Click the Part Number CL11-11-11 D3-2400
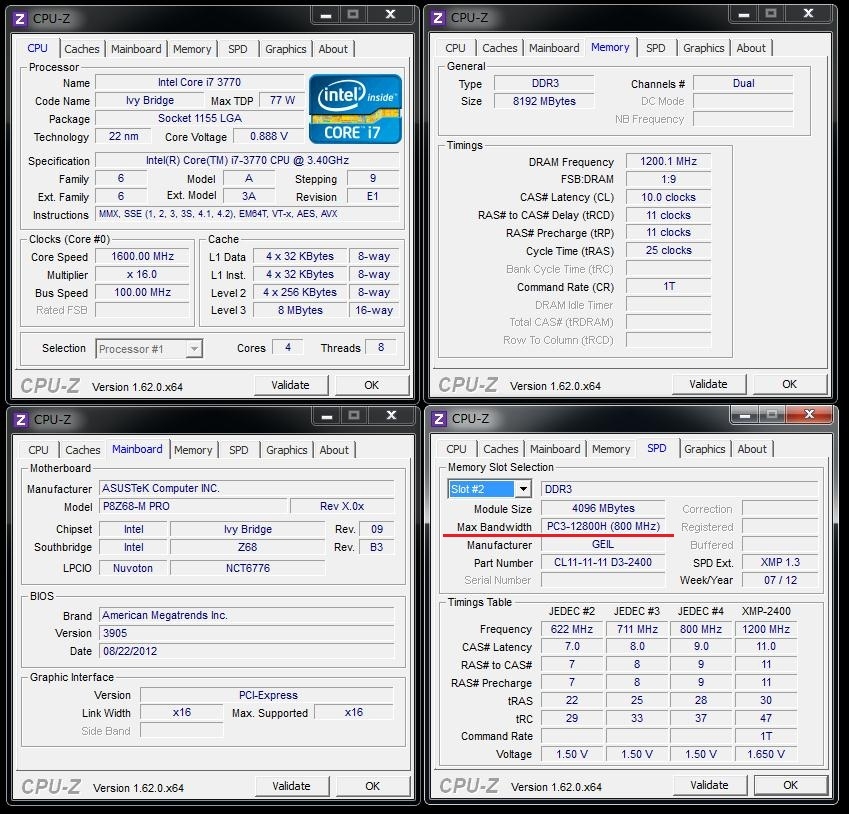This screenshot has height=814, width=849. [603, 562]
